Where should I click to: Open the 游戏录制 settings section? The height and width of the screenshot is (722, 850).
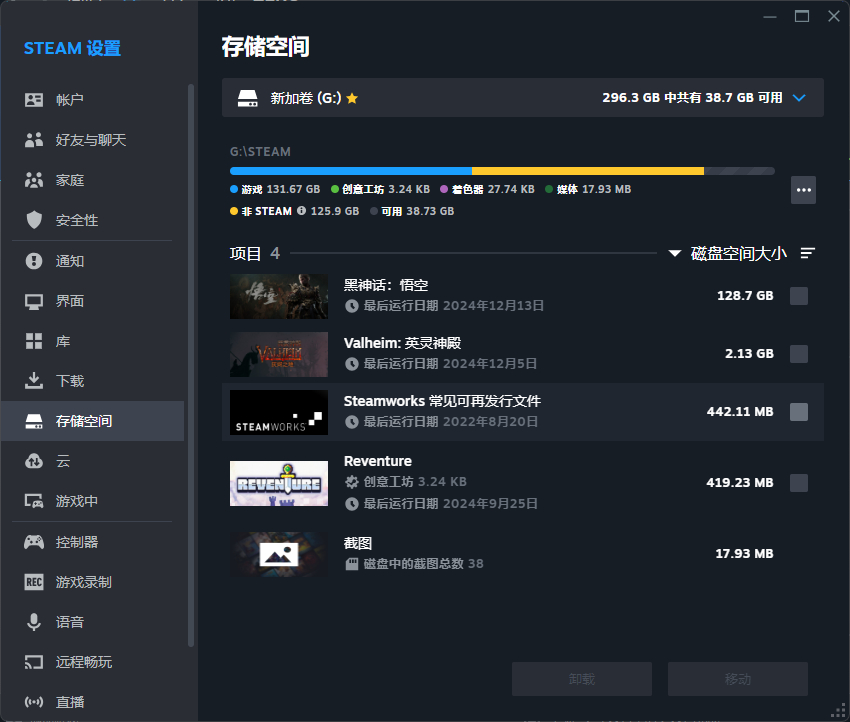point(93,582)
